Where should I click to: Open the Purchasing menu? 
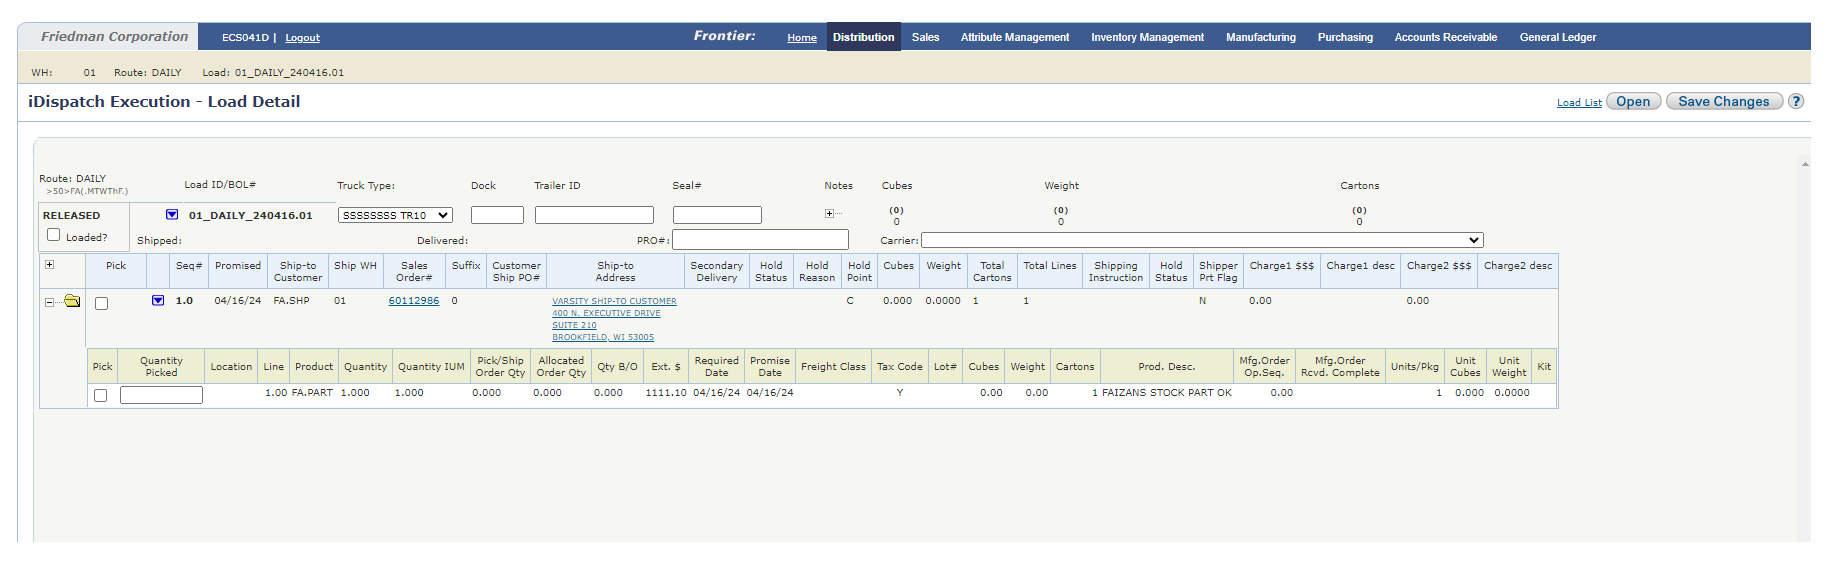pos(1345,37)
